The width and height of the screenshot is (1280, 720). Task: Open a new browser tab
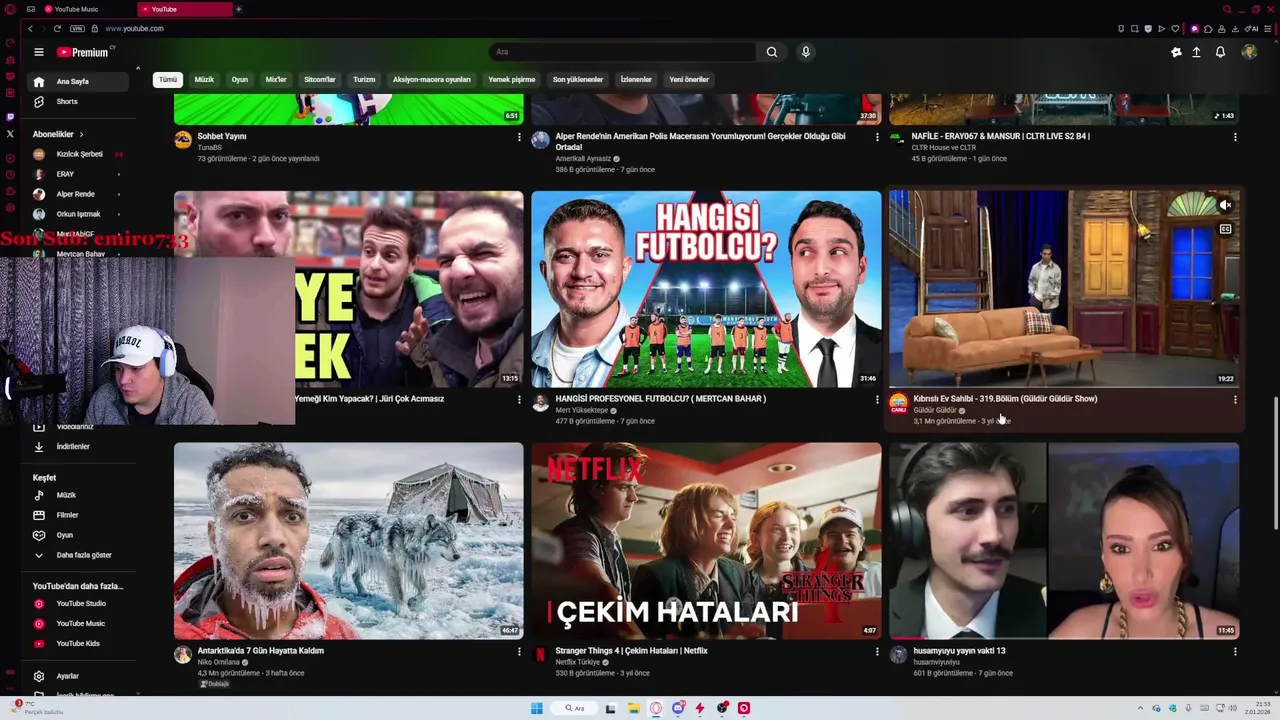click(238, 9)
